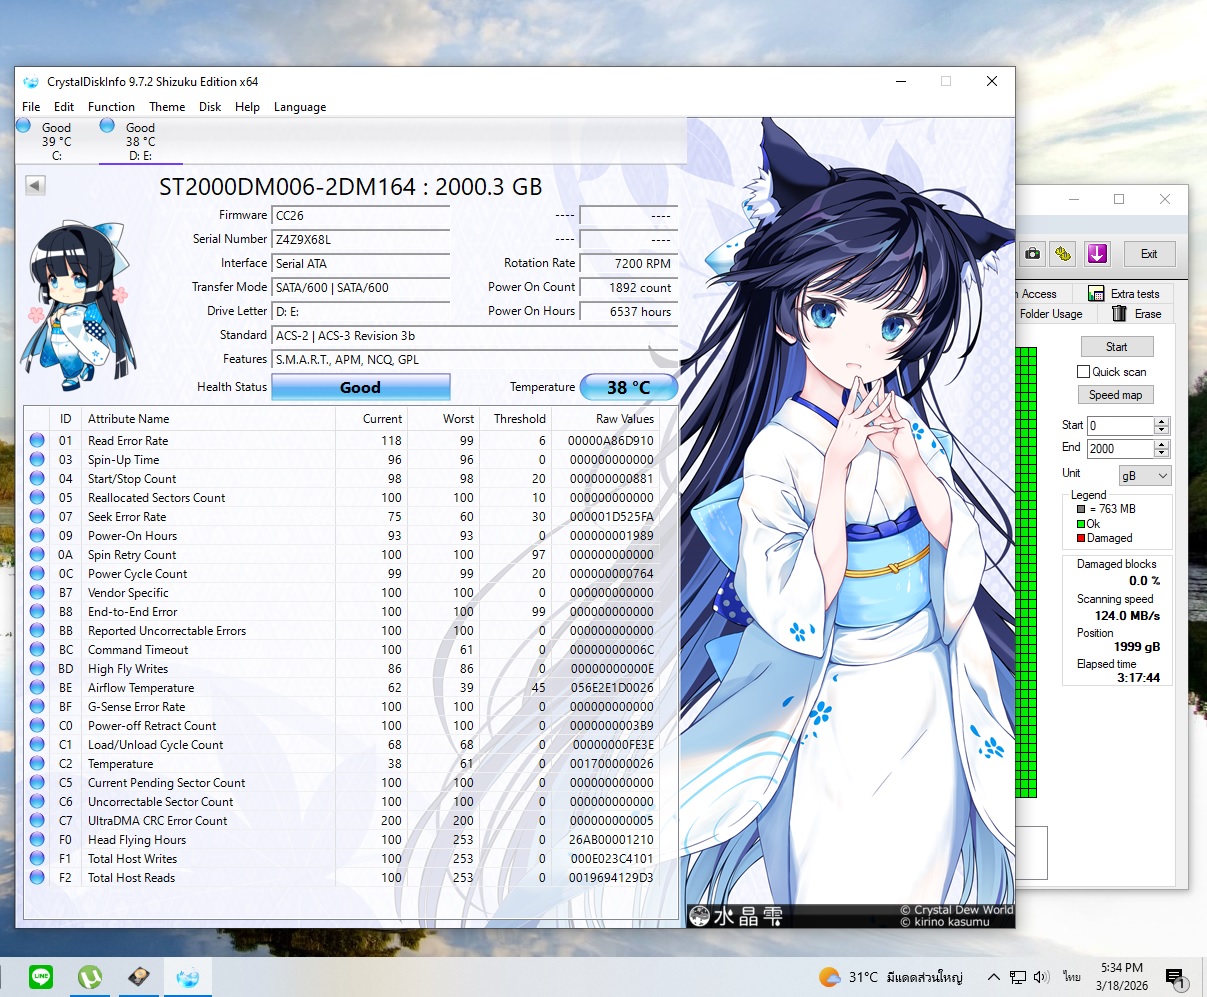Switch to the Folder Usage tab
The height and width of the screenshot is (997, 1207).
(x=1051, y=314)
